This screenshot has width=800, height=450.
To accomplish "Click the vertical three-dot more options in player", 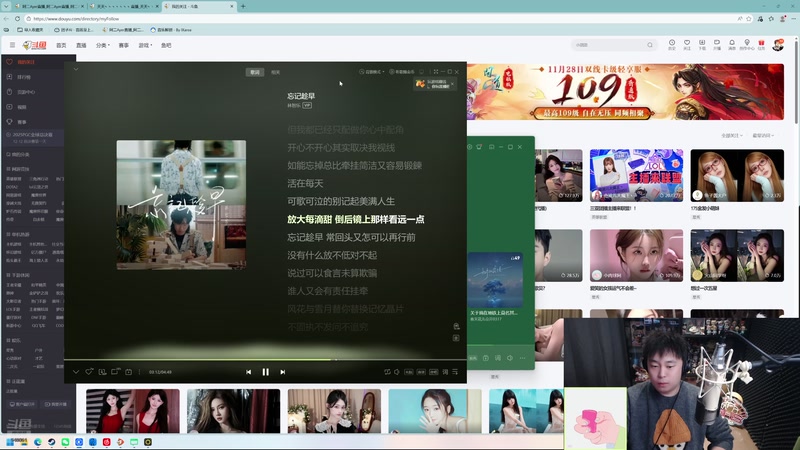I will coord(139,372).
